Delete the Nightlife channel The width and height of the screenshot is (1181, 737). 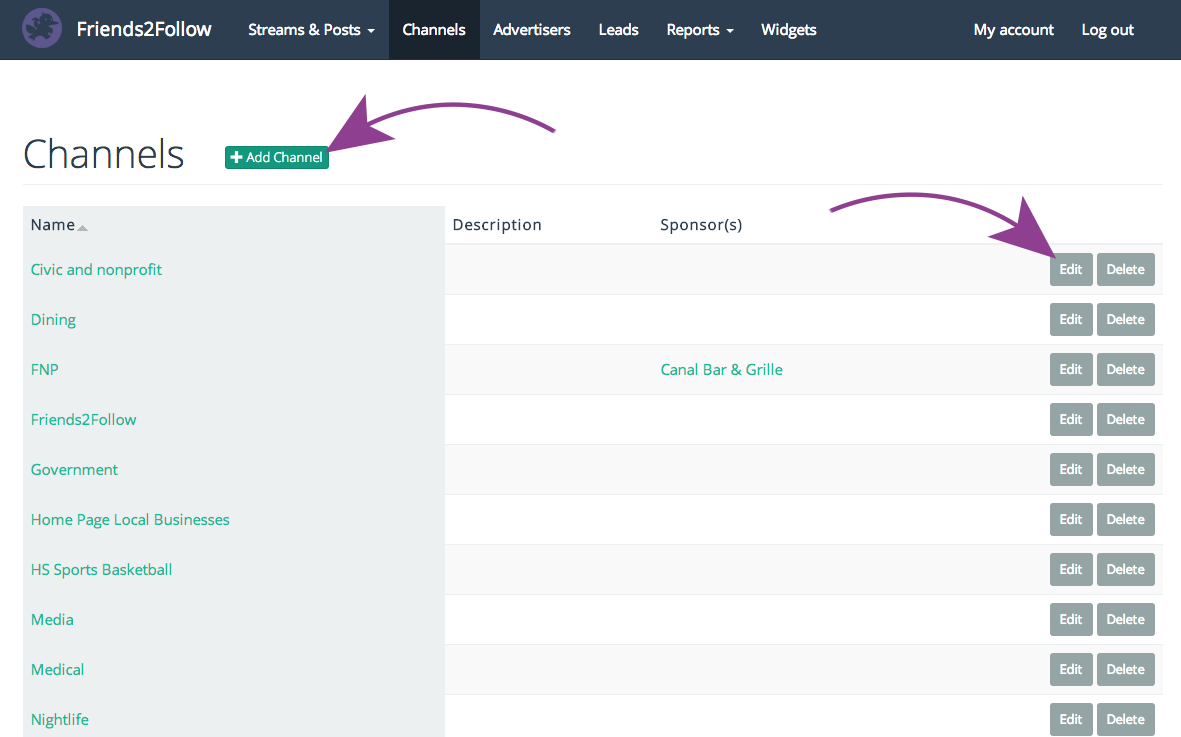1125,719
